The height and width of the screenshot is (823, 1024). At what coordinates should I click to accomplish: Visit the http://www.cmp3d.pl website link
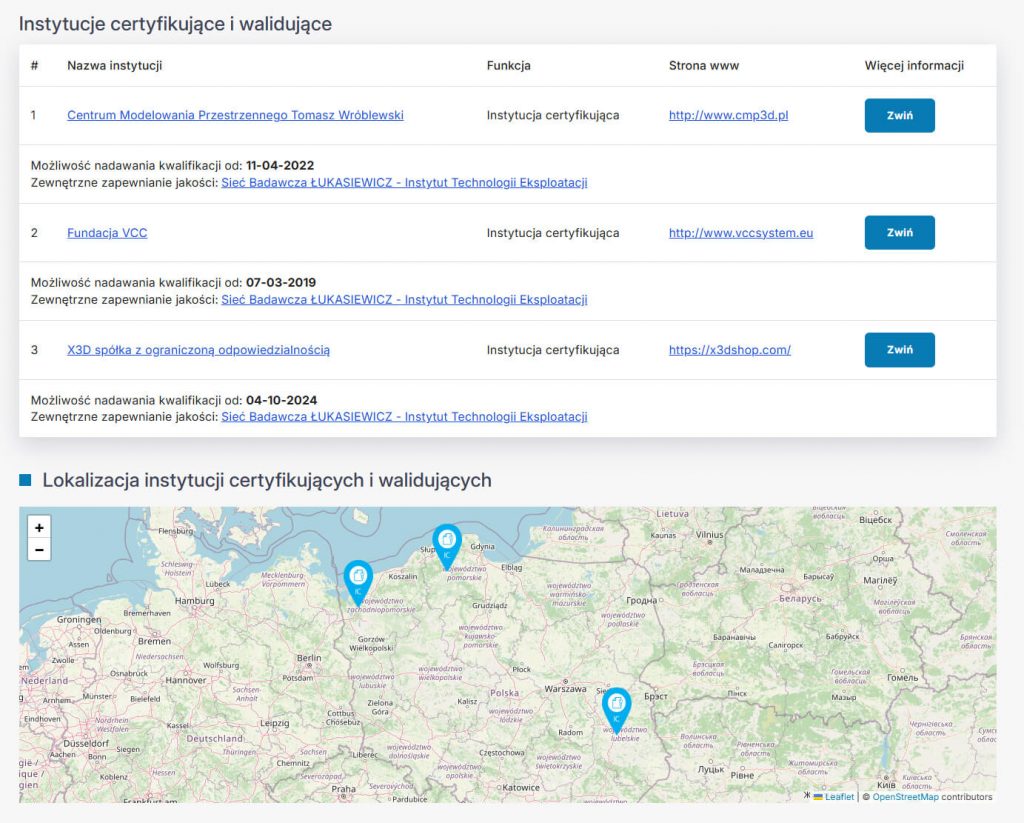[728, 115]
